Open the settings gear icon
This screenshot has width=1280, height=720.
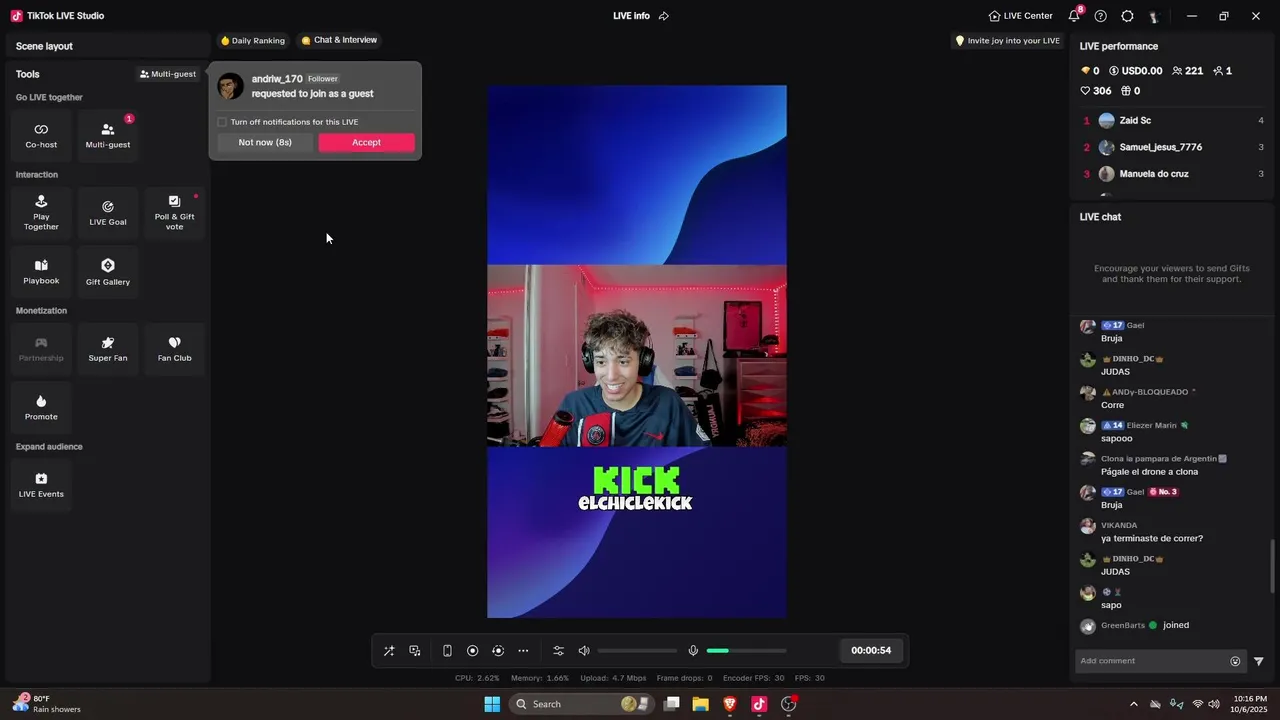[1127, 16]
